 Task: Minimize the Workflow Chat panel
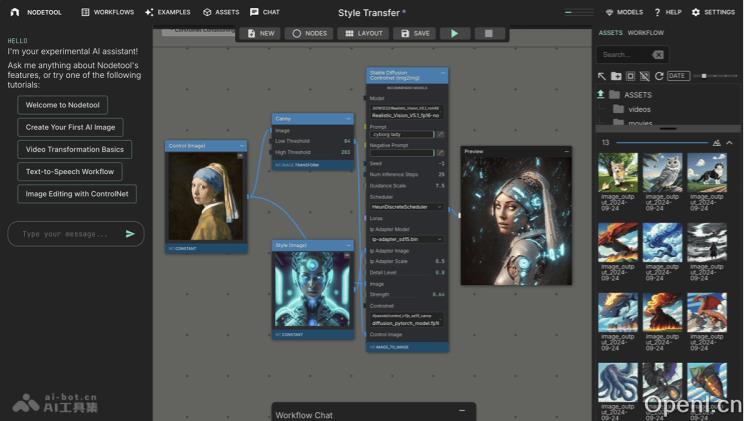(462, 410)
